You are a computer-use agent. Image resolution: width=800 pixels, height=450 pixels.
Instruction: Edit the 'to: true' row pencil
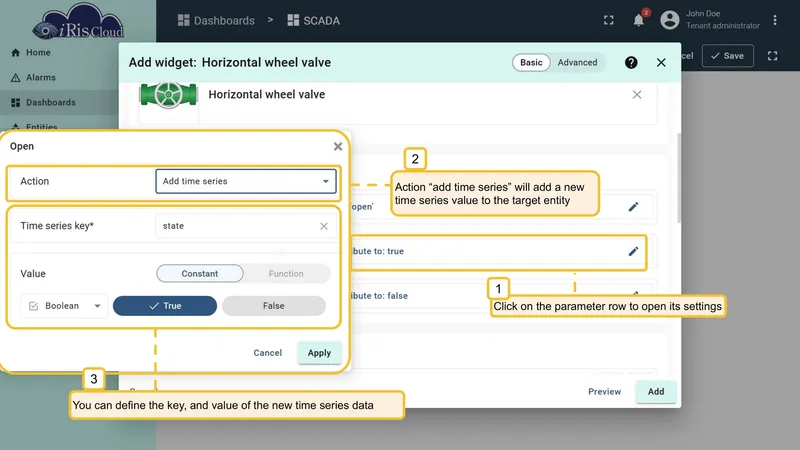pos(633,251)
